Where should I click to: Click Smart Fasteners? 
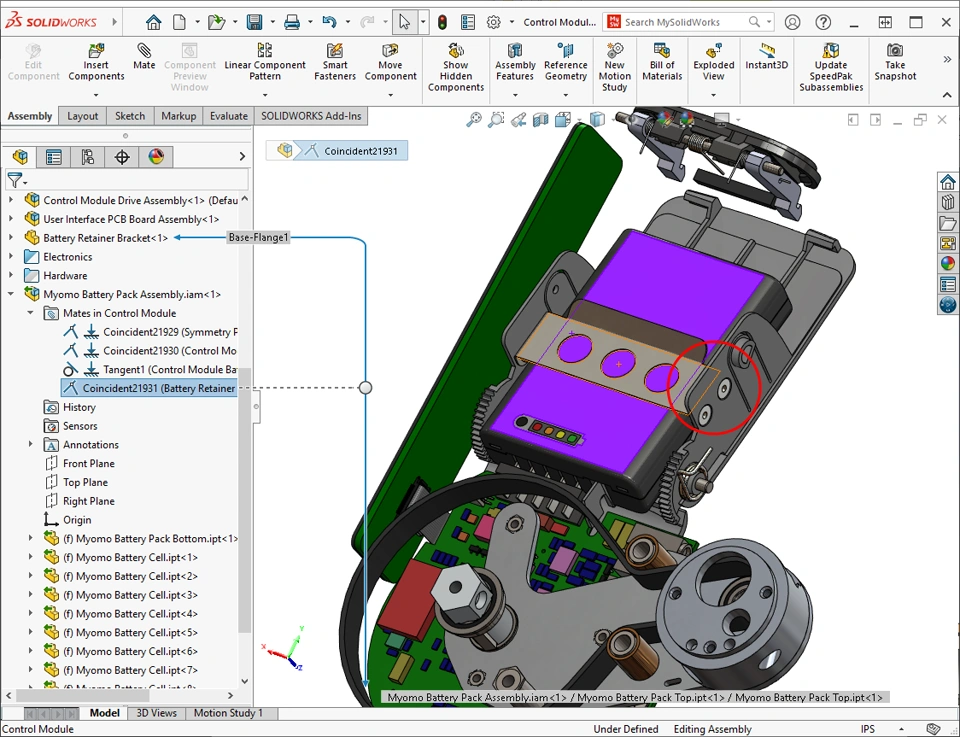pyautogui.click(x=335, y=62)
